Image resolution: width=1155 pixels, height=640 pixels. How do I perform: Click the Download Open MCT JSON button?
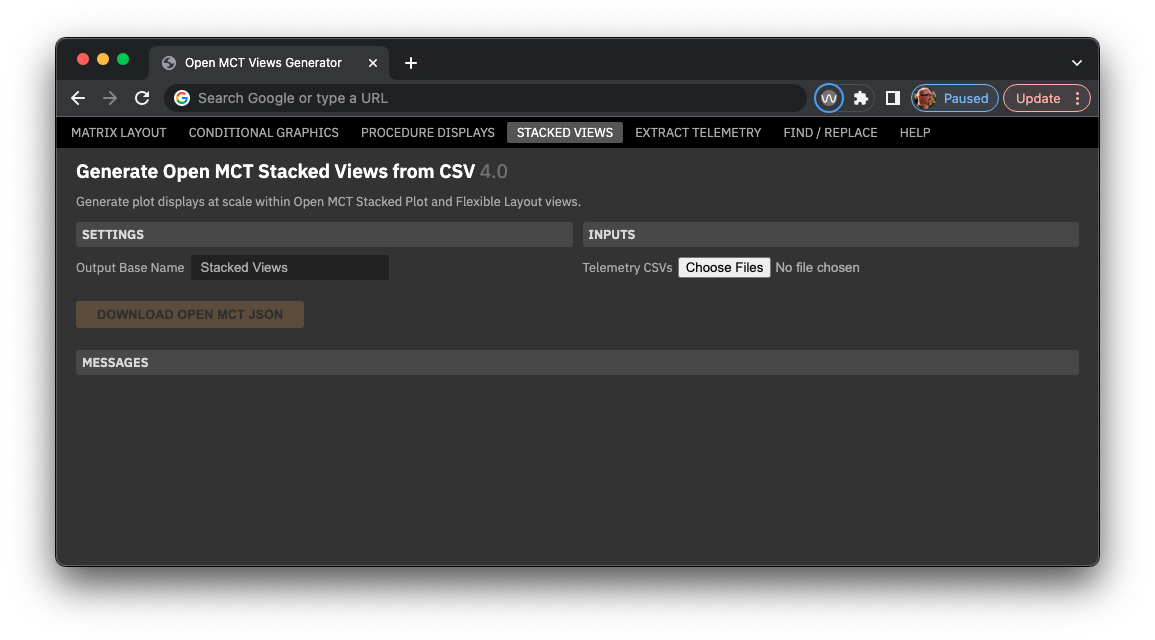pyautogui.click(x=190, y=314)
